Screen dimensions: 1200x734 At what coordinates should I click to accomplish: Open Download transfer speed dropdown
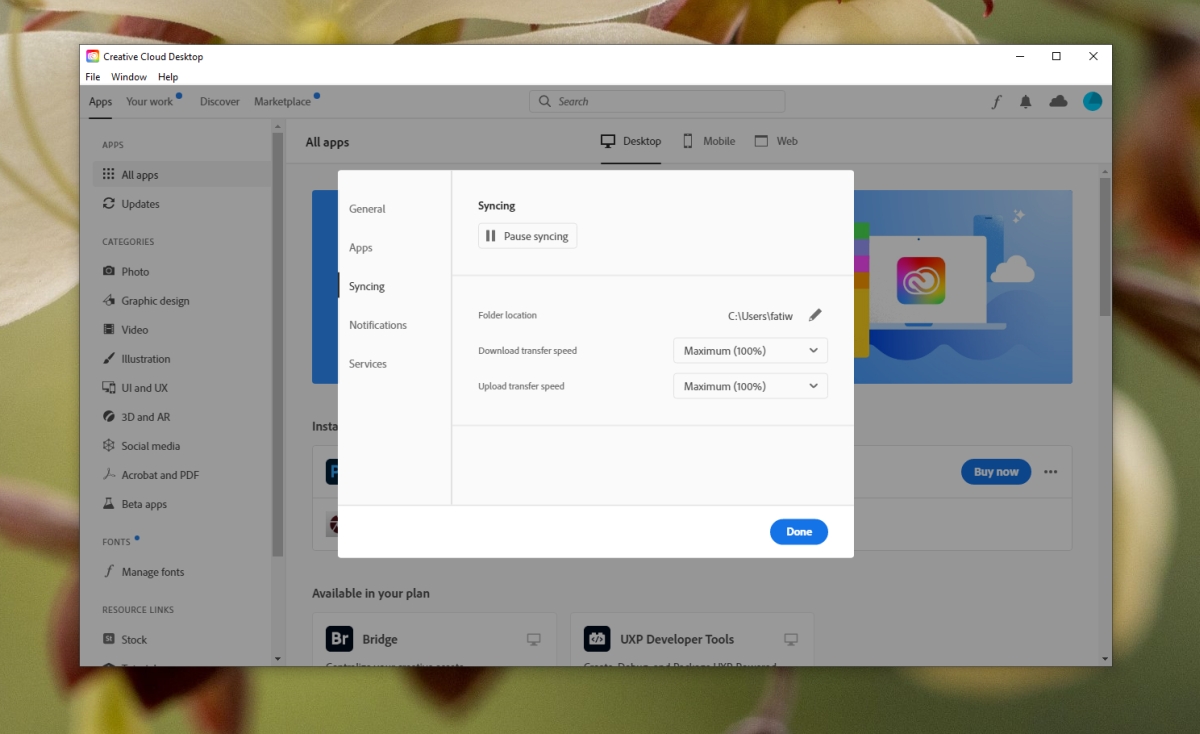point(750,351)
